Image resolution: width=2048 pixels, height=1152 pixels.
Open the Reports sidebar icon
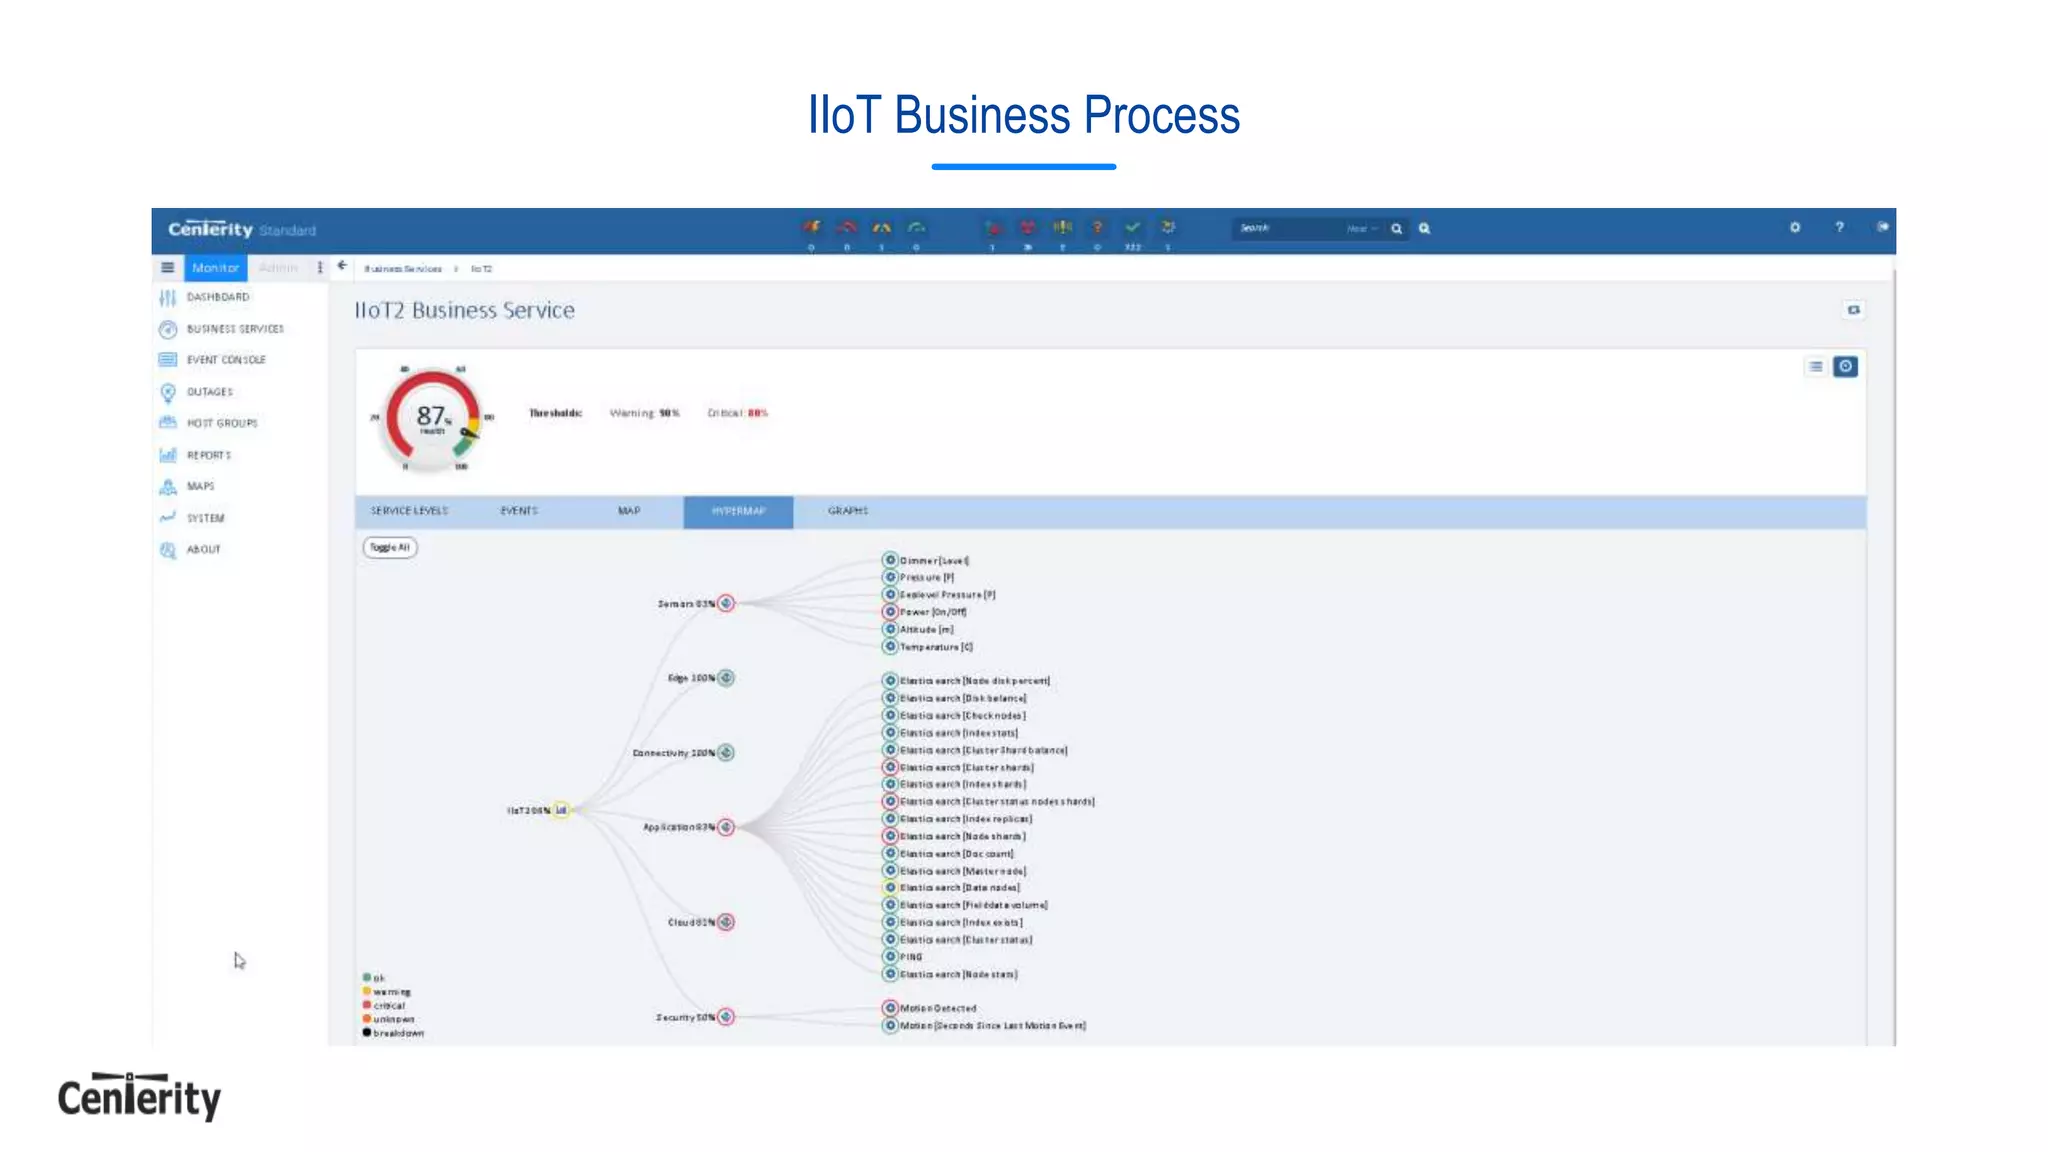pos(168,455)
